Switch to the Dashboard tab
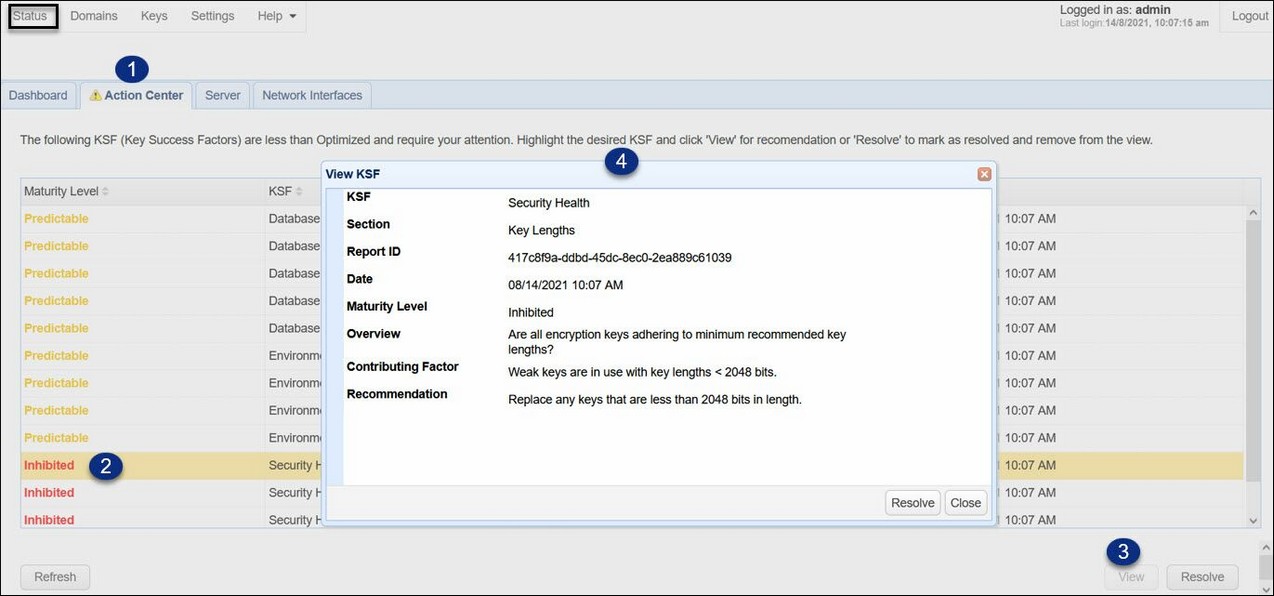Screen dimensions: 1274x596 pos(38,95)
